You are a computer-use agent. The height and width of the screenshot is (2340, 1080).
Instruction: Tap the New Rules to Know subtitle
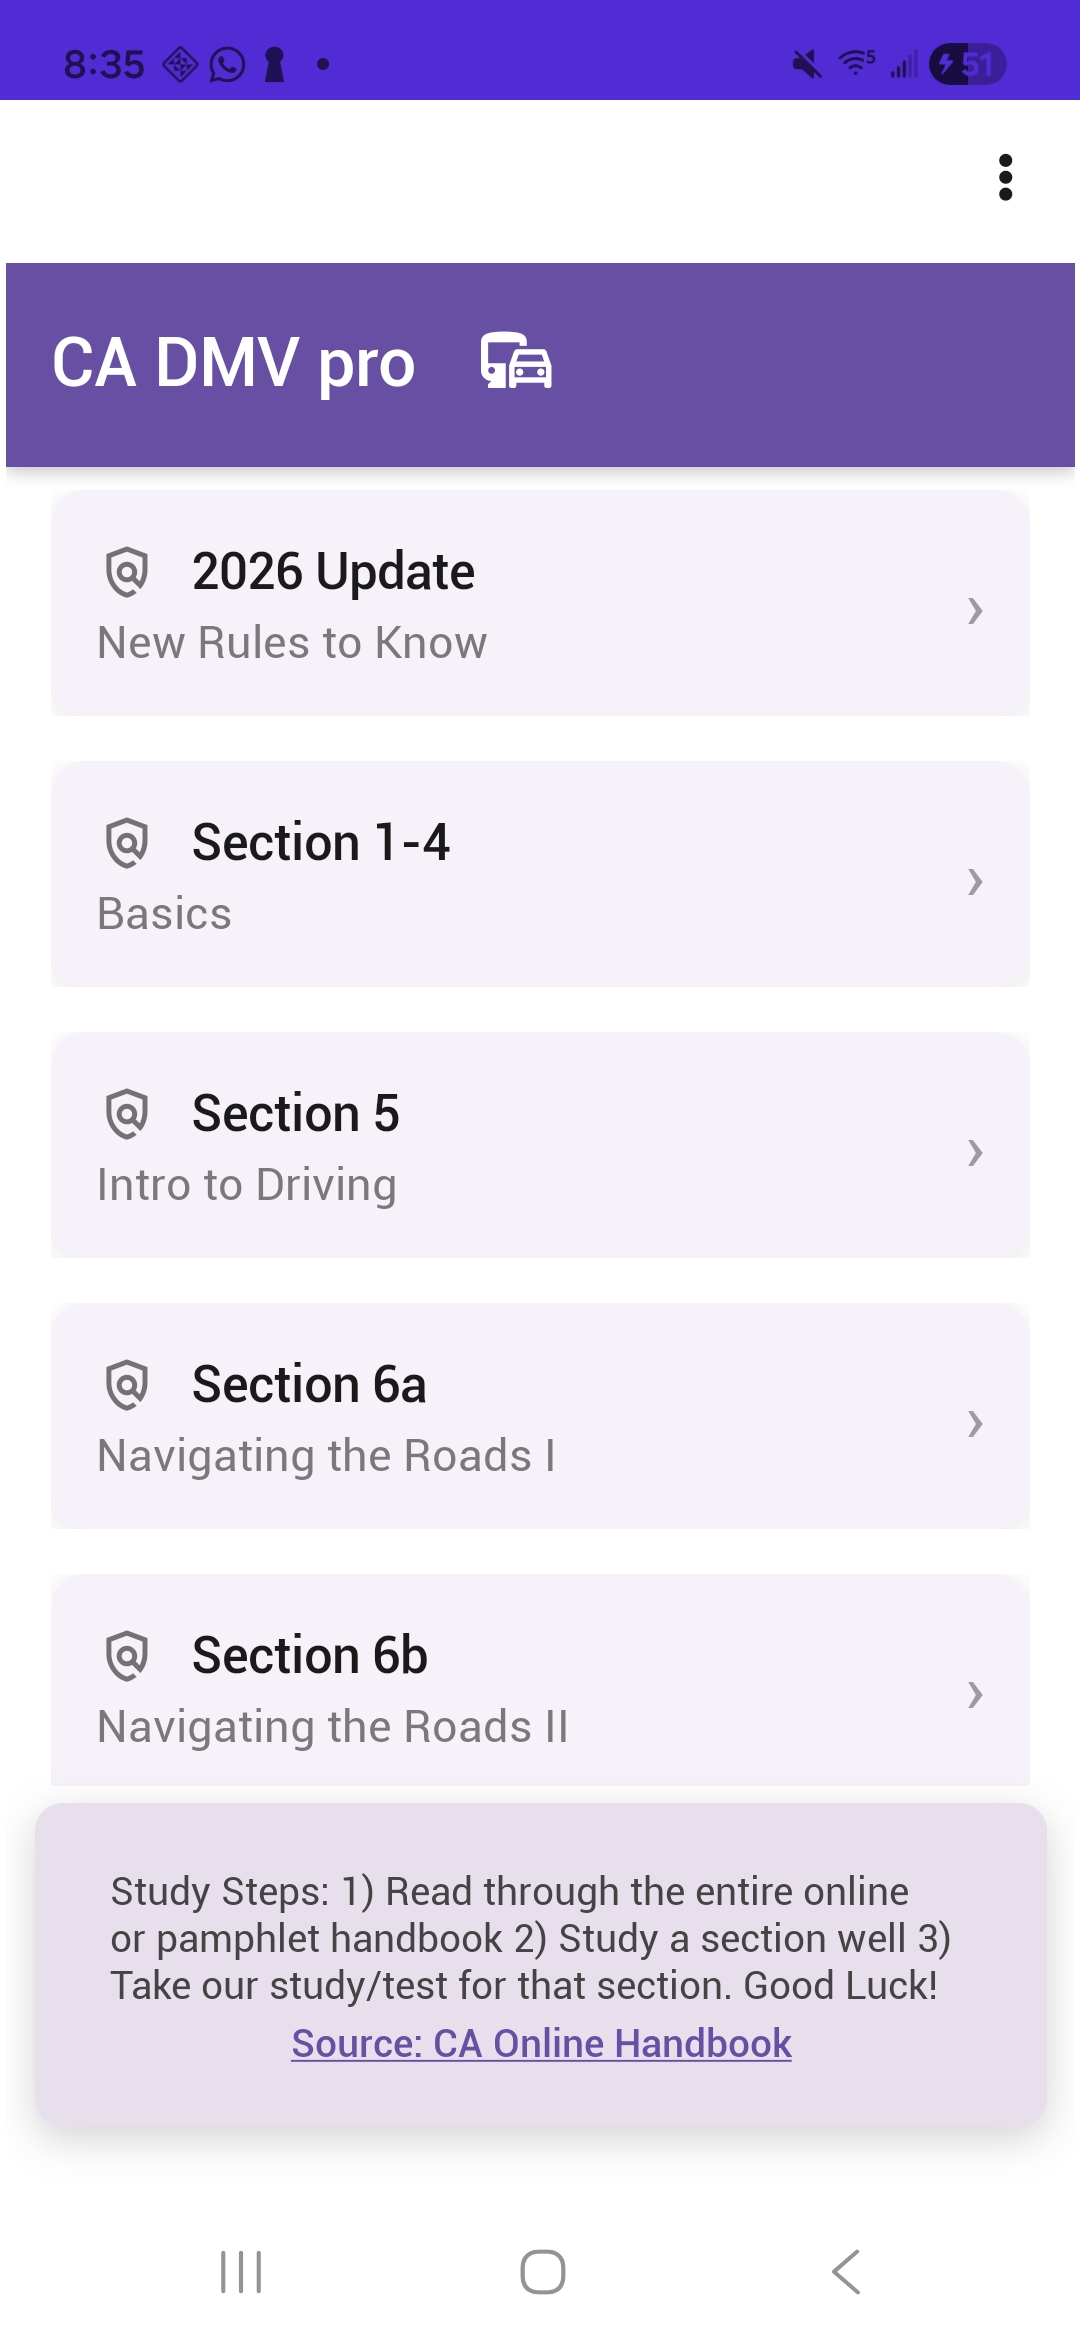coord(292,643)
